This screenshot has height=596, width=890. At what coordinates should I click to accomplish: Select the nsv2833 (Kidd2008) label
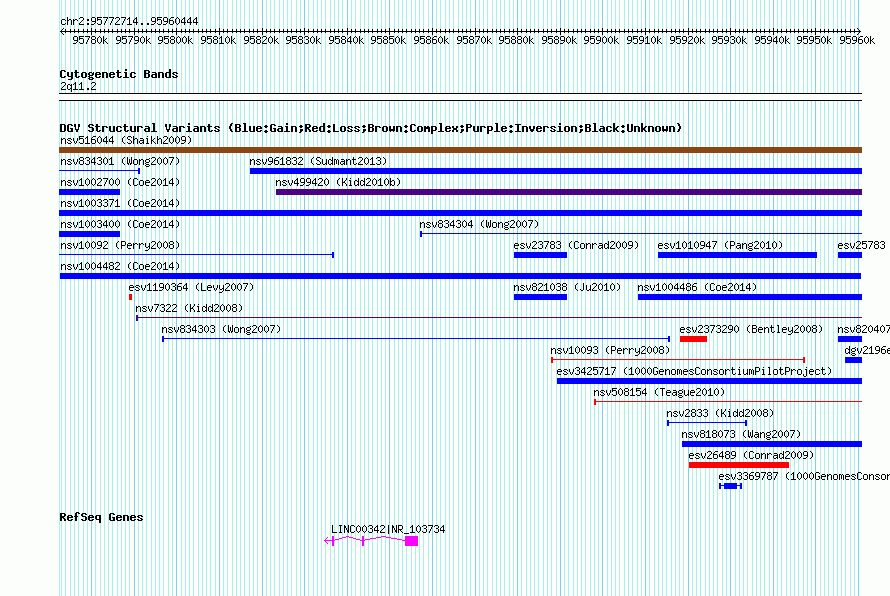720,413
